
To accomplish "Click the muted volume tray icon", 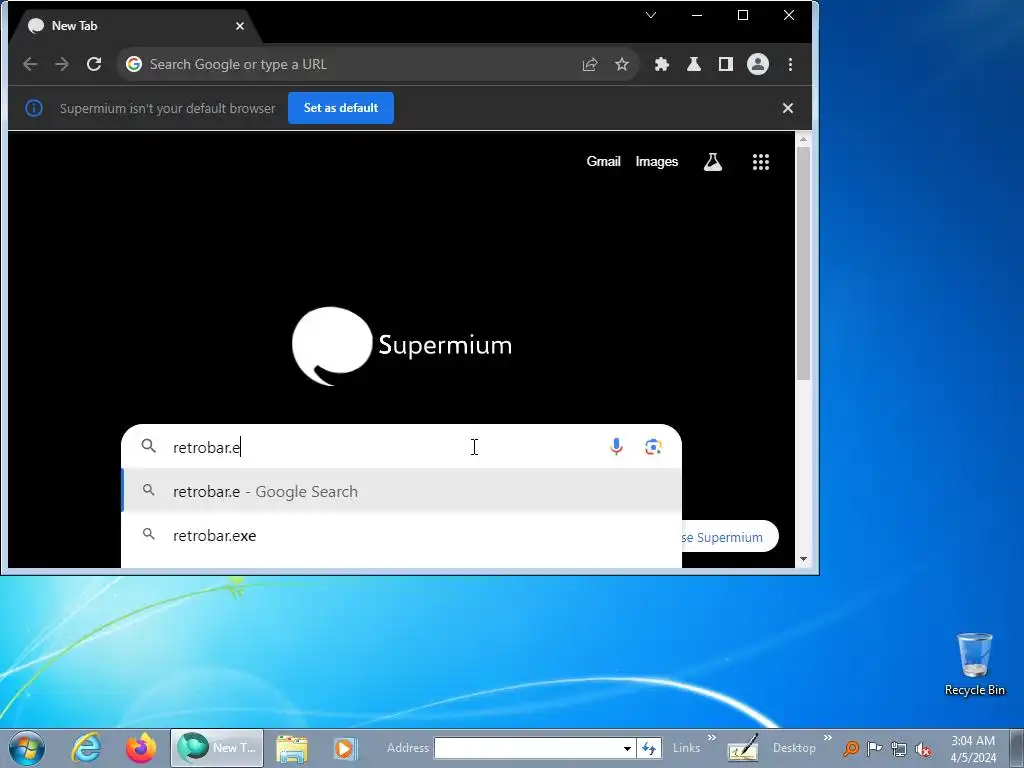I will click(923, 748).
